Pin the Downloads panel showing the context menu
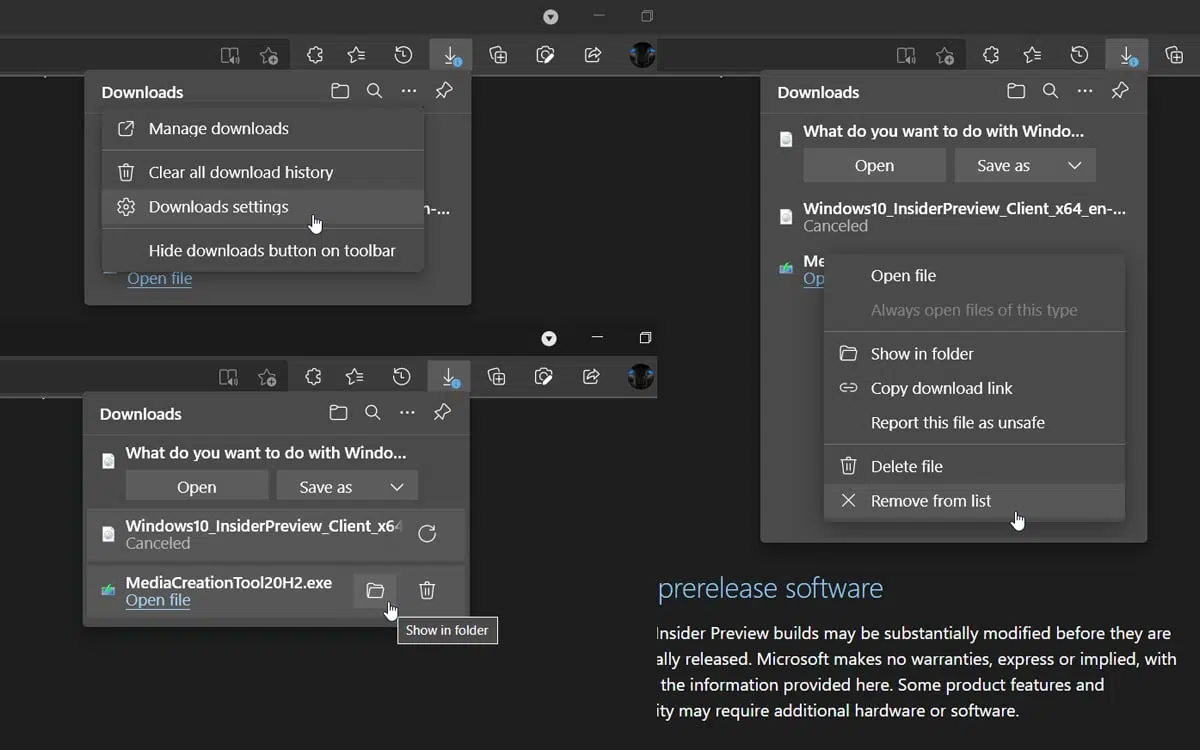The image size is (1200, 750). (x=1120, y=91)
